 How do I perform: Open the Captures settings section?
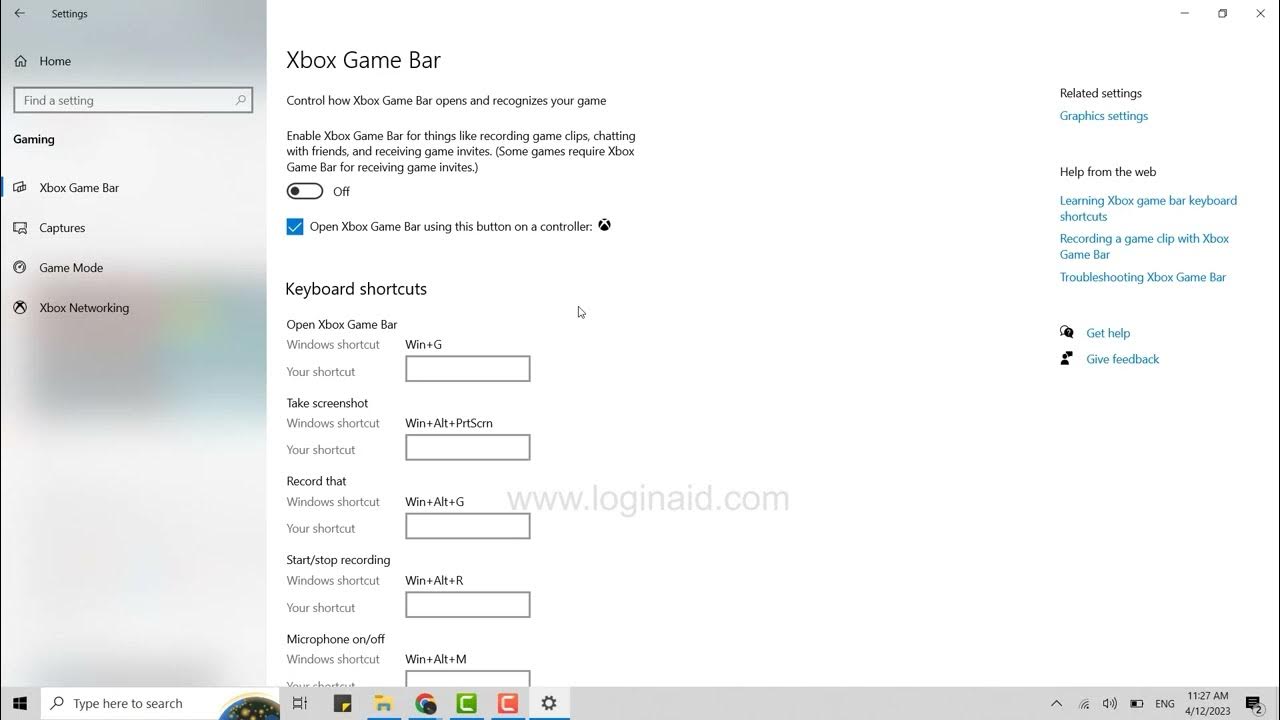pos(133,228)
